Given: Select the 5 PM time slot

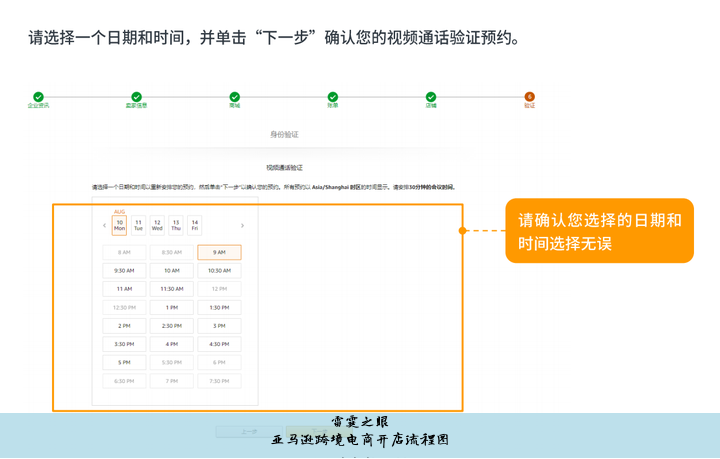Looking at the screenshot, I should click(x=124, y=362).
